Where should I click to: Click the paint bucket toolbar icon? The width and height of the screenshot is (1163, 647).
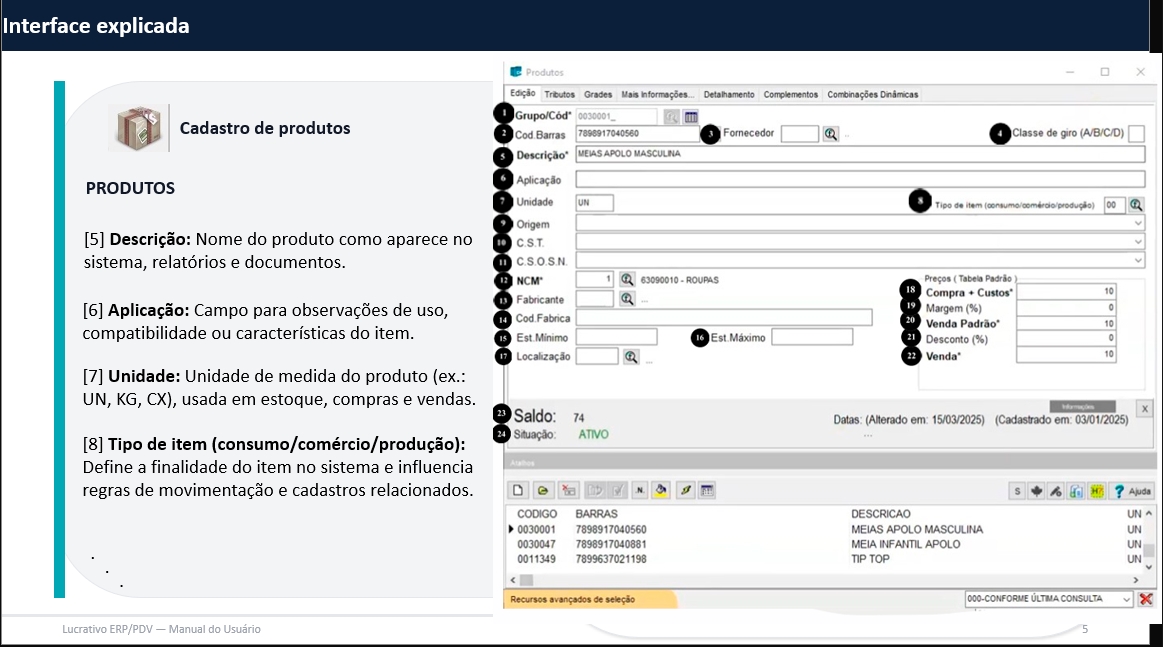[660, 491]
